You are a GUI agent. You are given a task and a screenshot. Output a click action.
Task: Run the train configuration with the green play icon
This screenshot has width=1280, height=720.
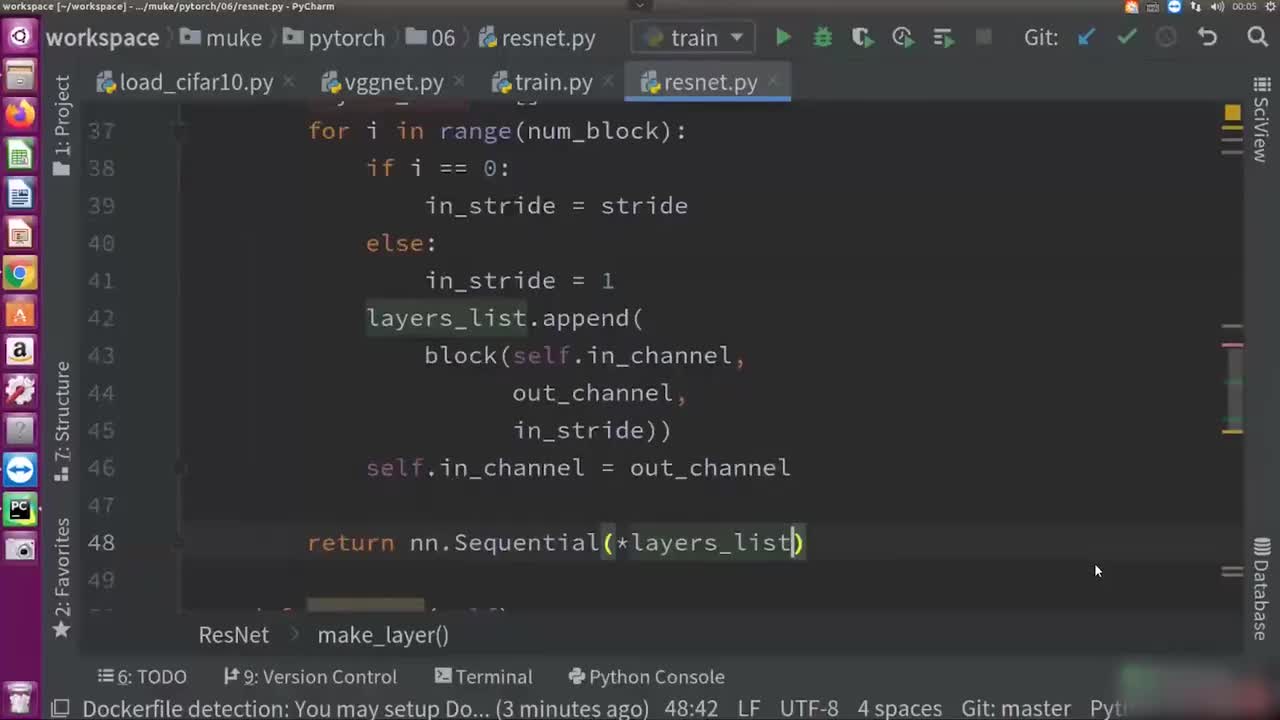(783, 38)
